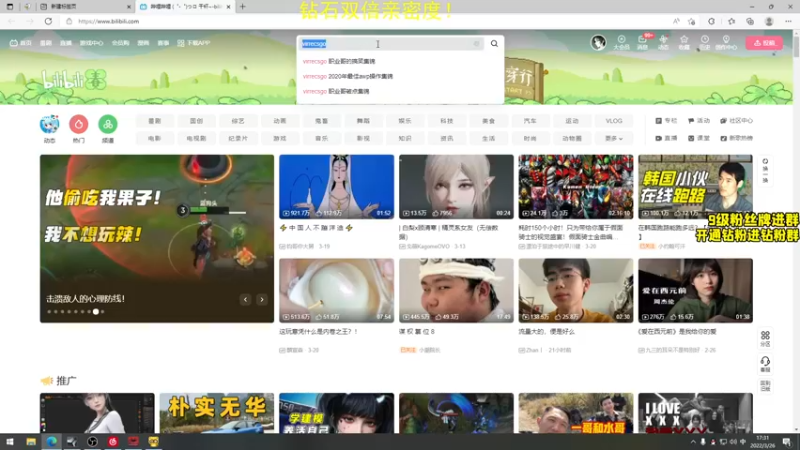The width and height of the screenshot is (800, 450).
Task: Open customer service headset icon
Action: click(x=765, y=364)
